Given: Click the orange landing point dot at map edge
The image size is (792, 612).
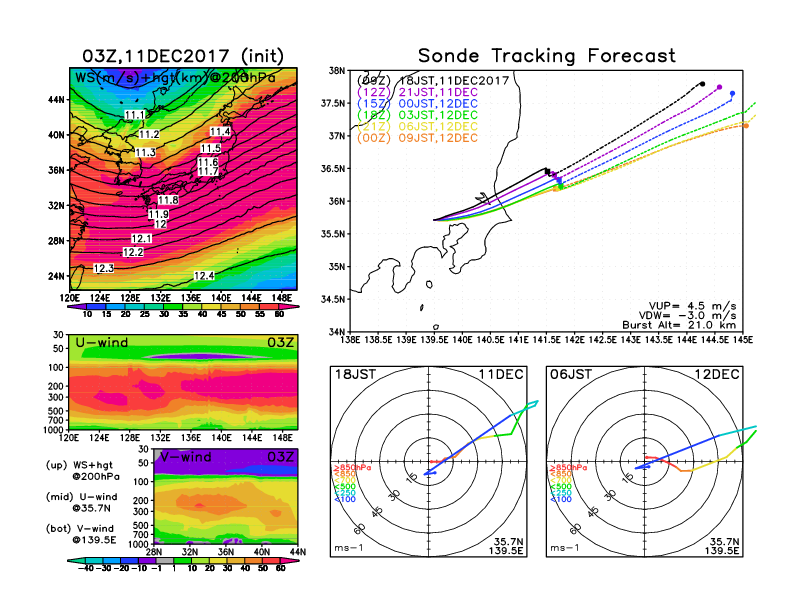Looking at the screenshot, I should [746, 126].
